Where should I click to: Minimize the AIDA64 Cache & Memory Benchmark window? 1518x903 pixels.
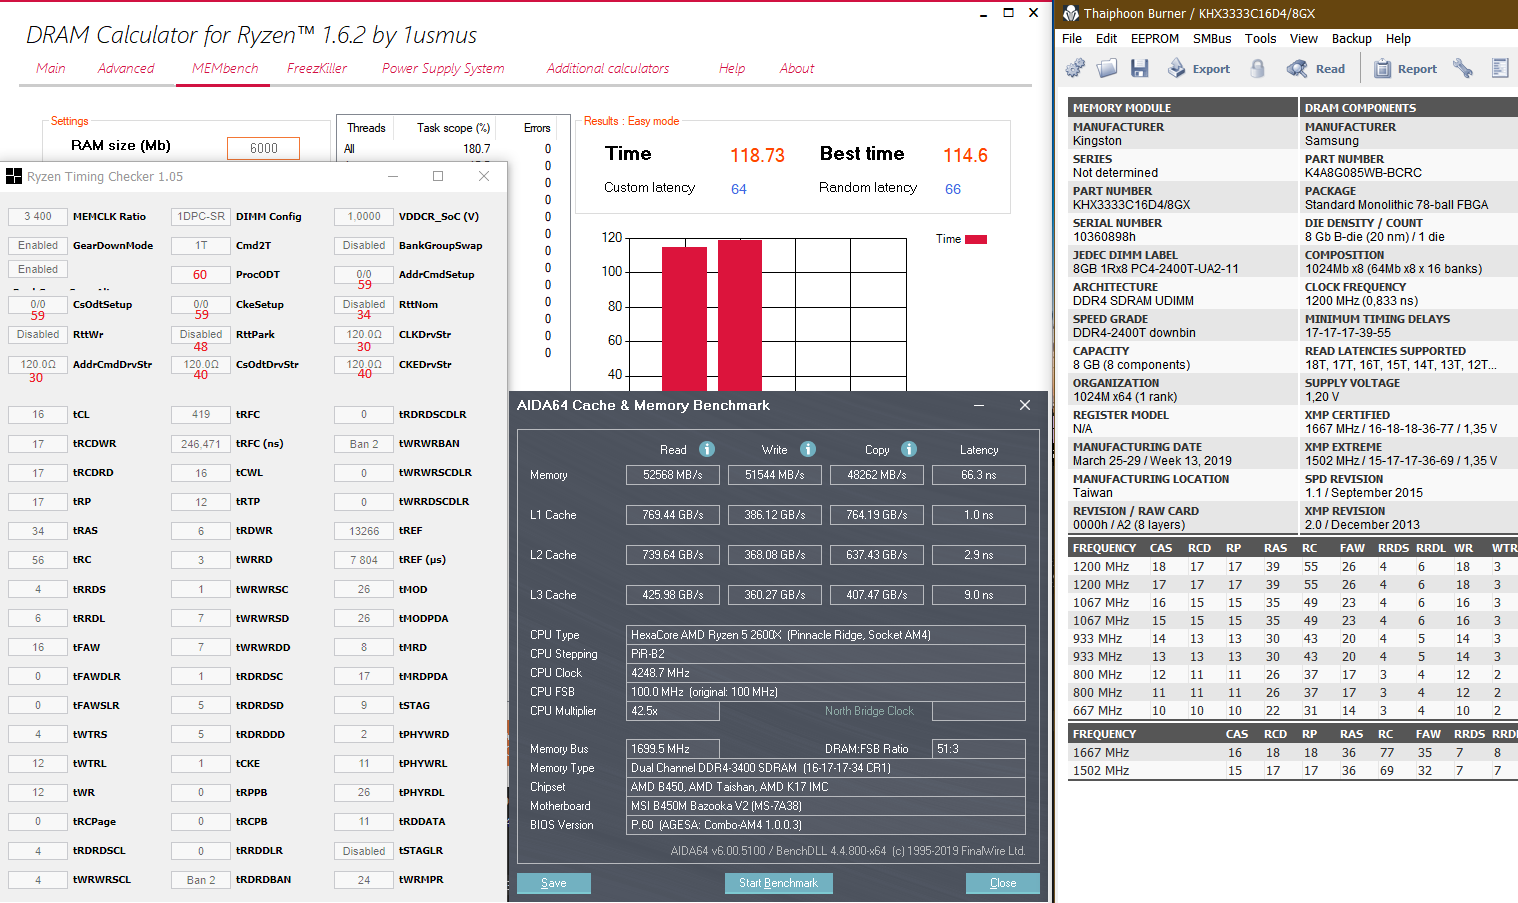(979, 405)
